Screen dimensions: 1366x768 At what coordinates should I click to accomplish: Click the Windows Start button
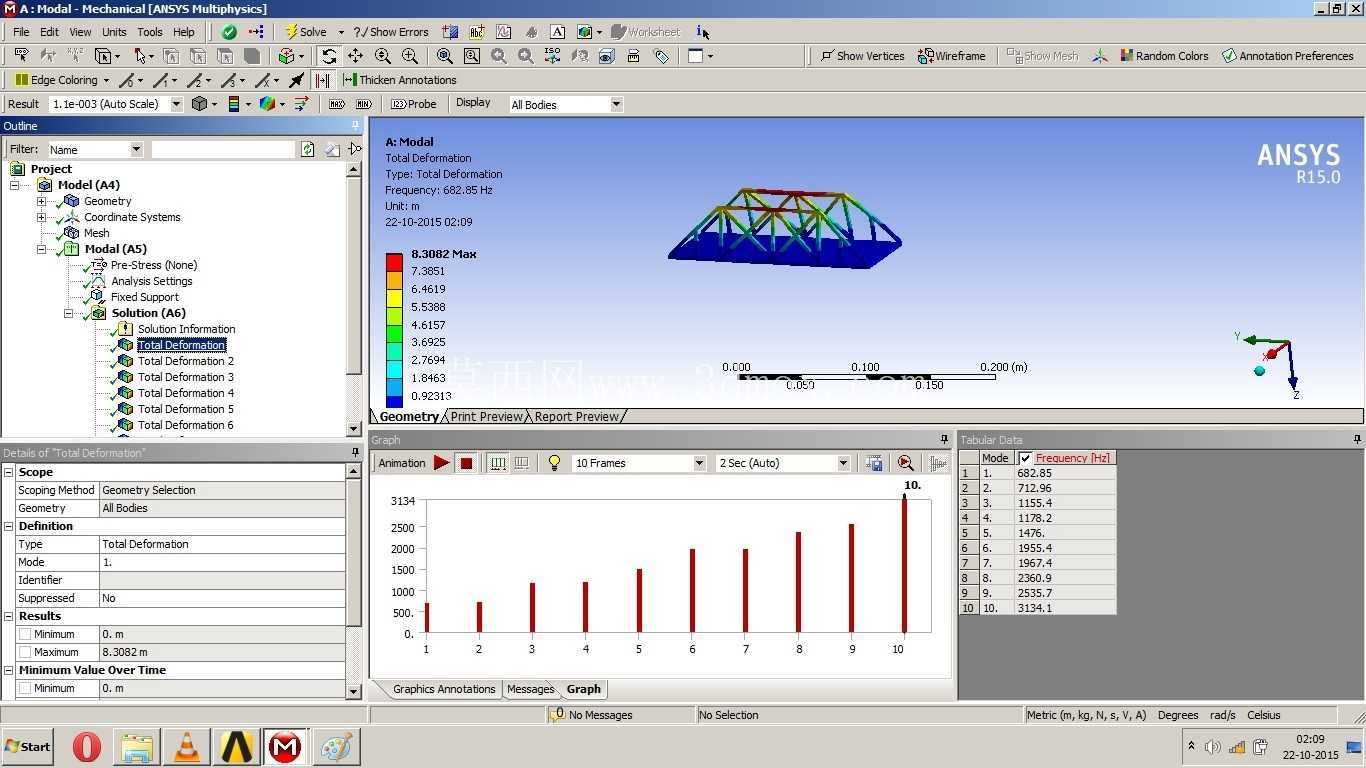(x=28, y=747)
